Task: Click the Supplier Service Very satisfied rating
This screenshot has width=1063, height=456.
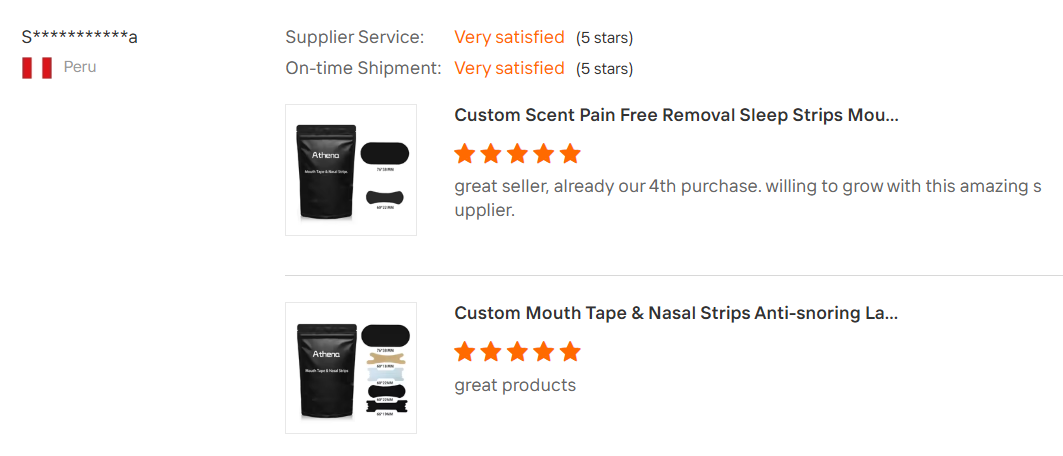Action: 509,37
